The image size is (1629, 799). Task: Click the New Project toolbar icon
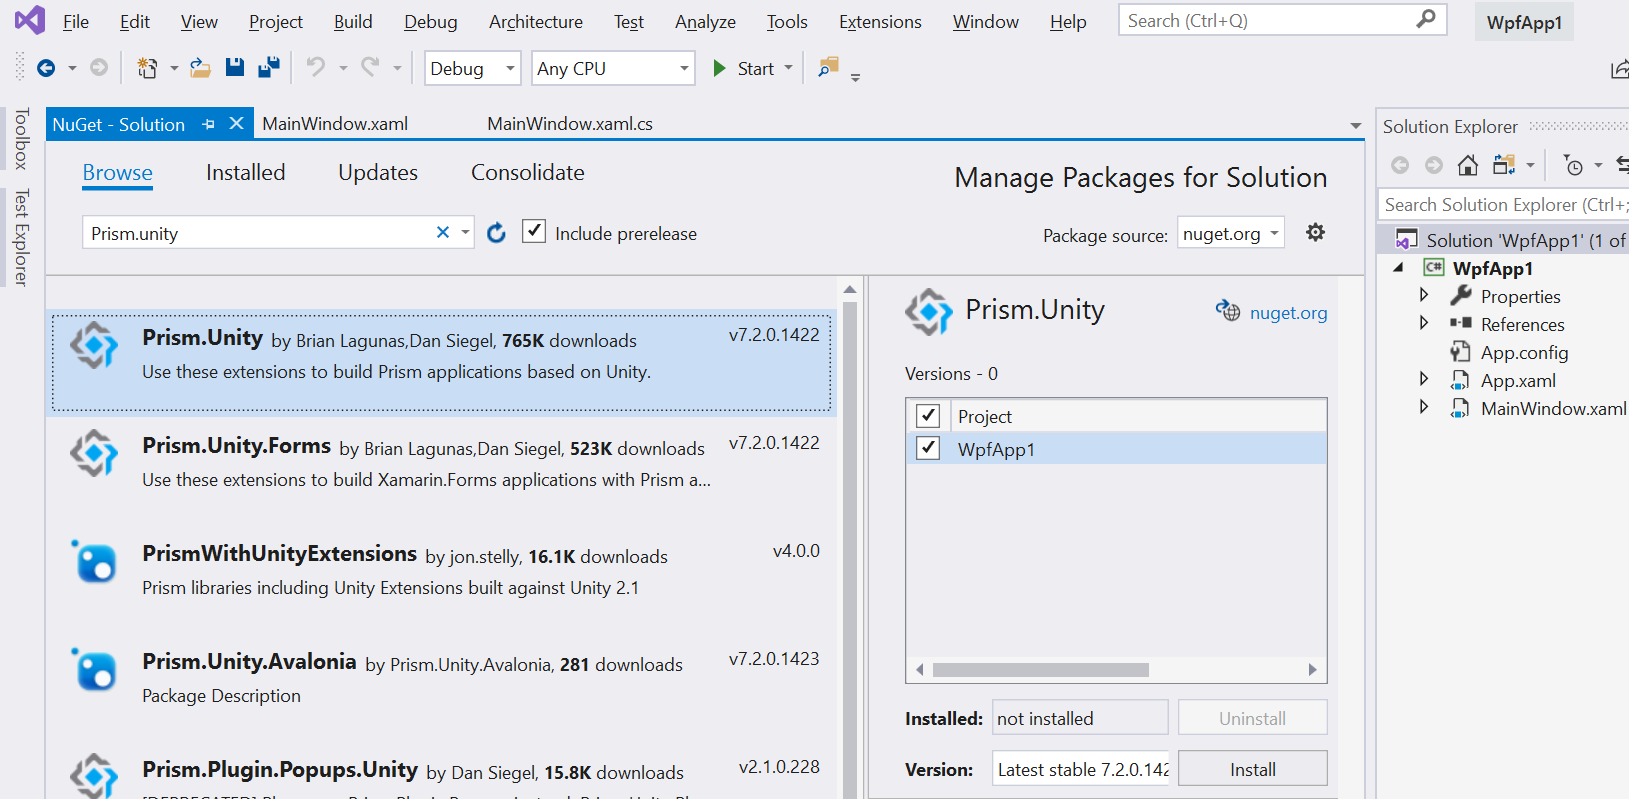147,68
